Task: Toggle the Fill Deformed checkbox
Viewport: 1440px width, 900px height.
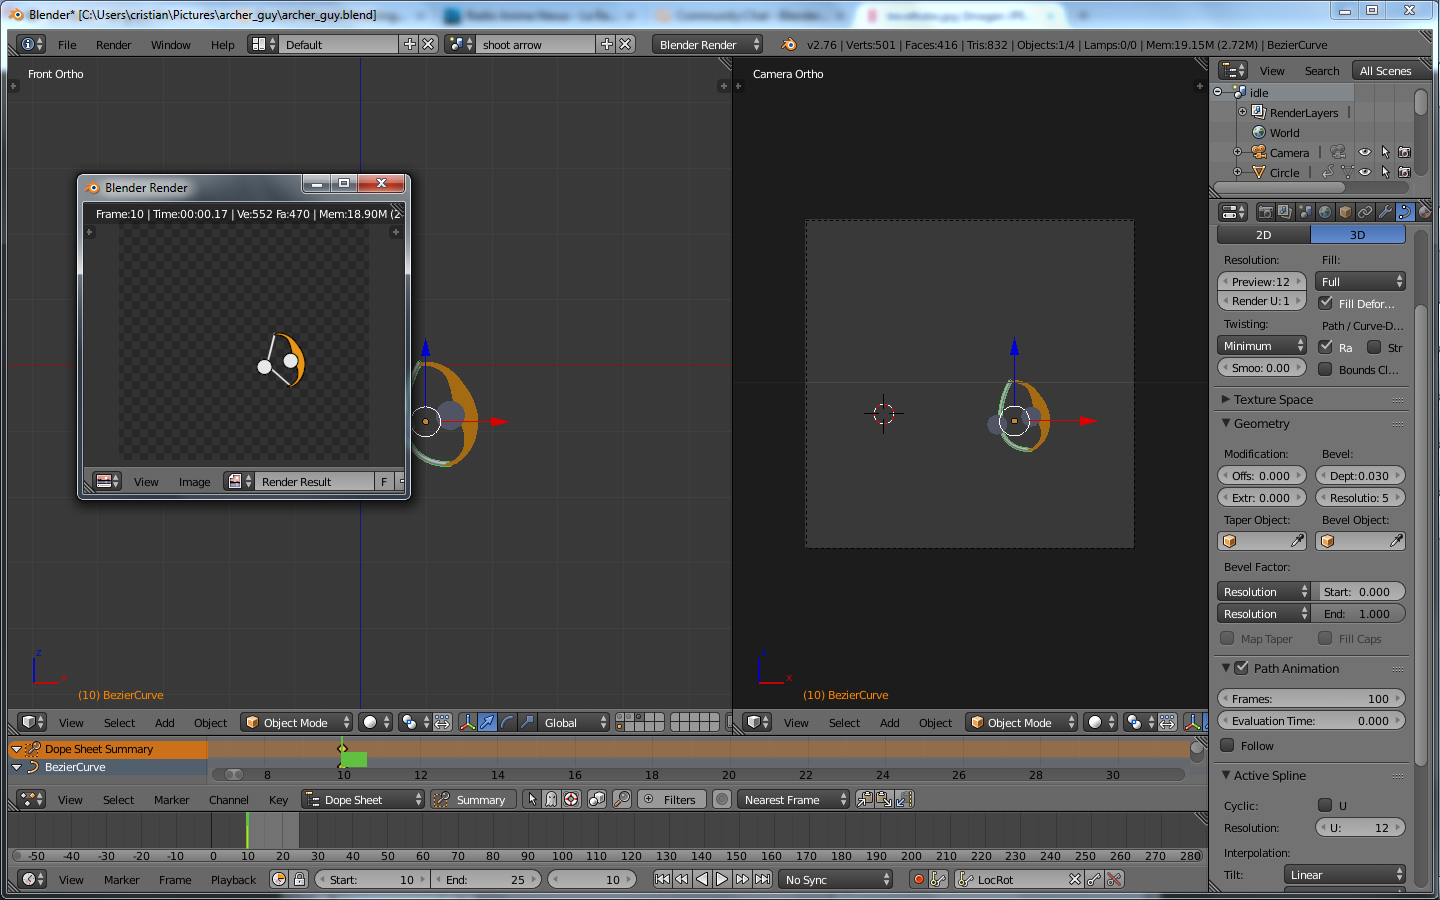Action: (x=1325, y=303)
